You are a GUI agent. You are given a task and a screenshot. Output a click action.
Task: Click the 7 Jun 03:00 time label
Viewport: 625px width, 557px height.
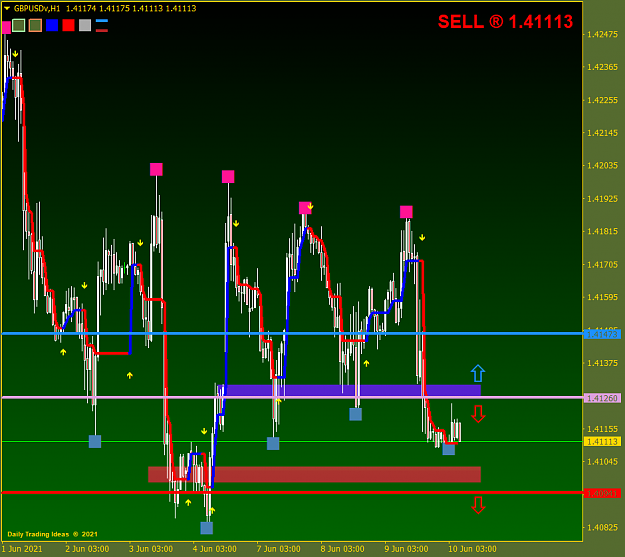click(278, 549)
